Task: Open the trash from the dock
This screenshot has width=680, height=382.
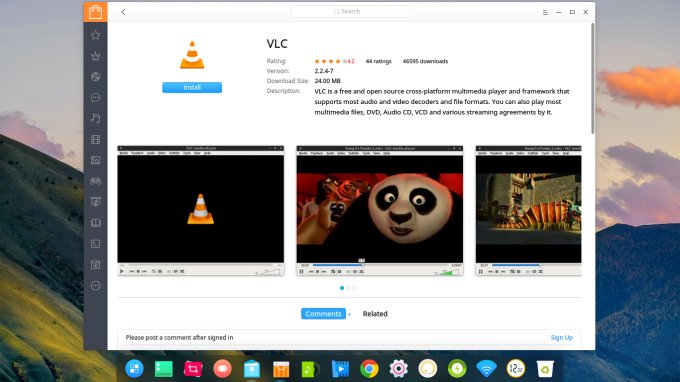Action: point(545,369)
